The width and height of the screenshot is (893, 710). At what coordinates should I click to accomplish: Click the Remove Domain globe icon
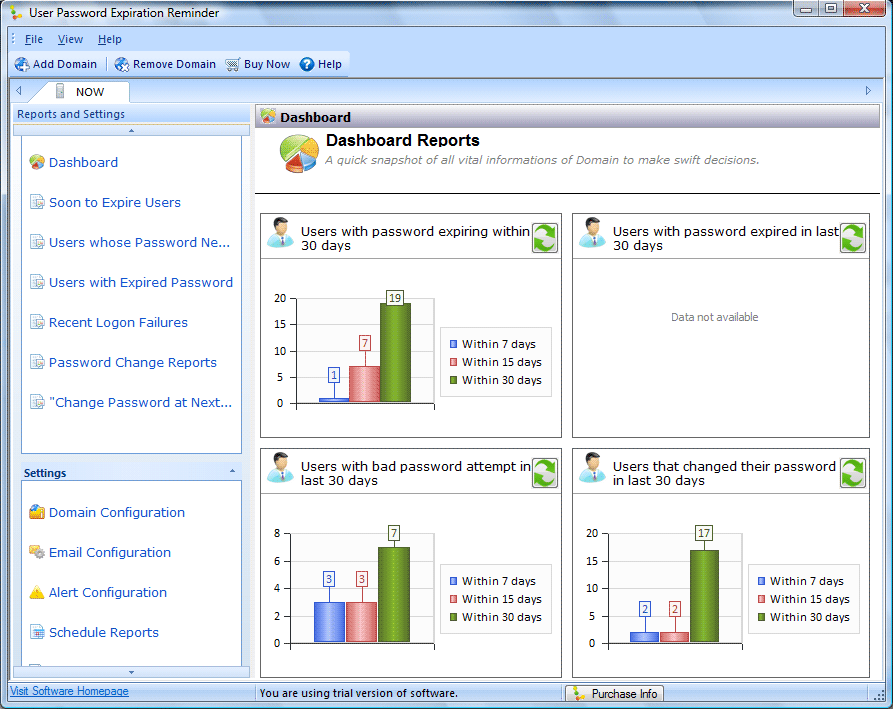(x=122, y=64)
